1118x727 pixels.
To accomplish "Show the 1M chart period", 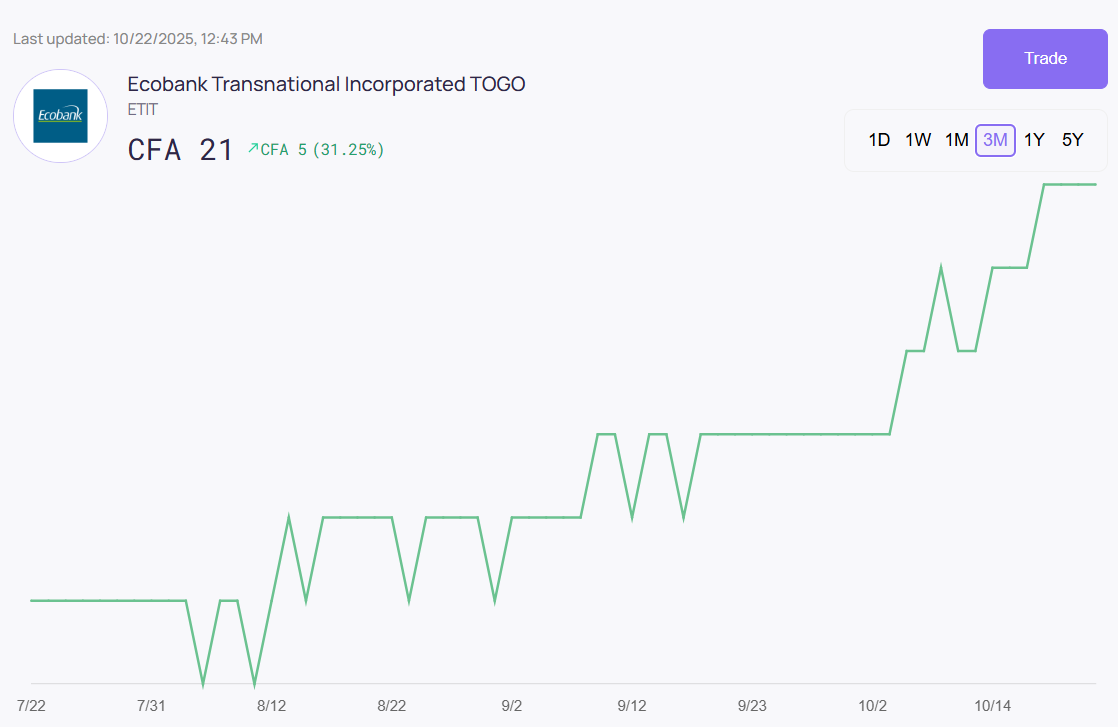I will tap(957, 140).
